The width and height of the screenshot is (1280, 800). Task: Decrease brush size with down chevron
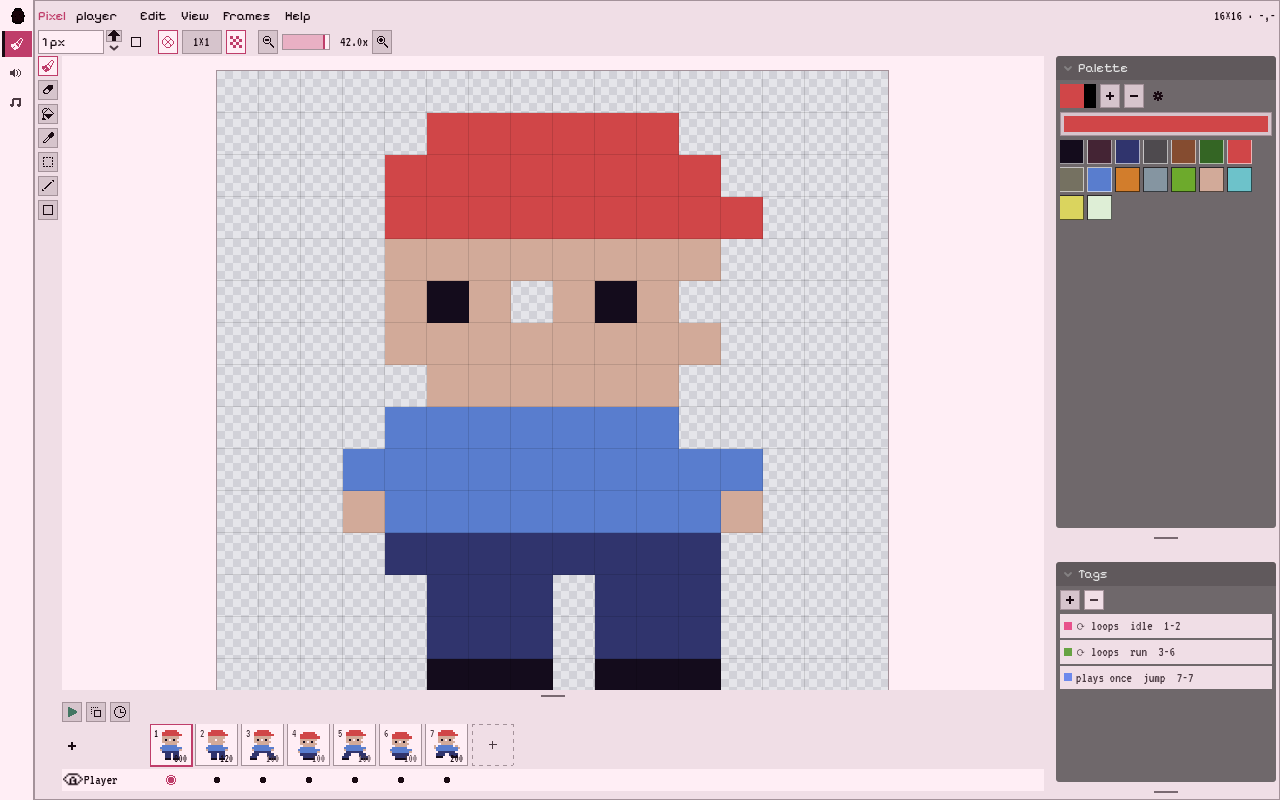coord(114,48)
